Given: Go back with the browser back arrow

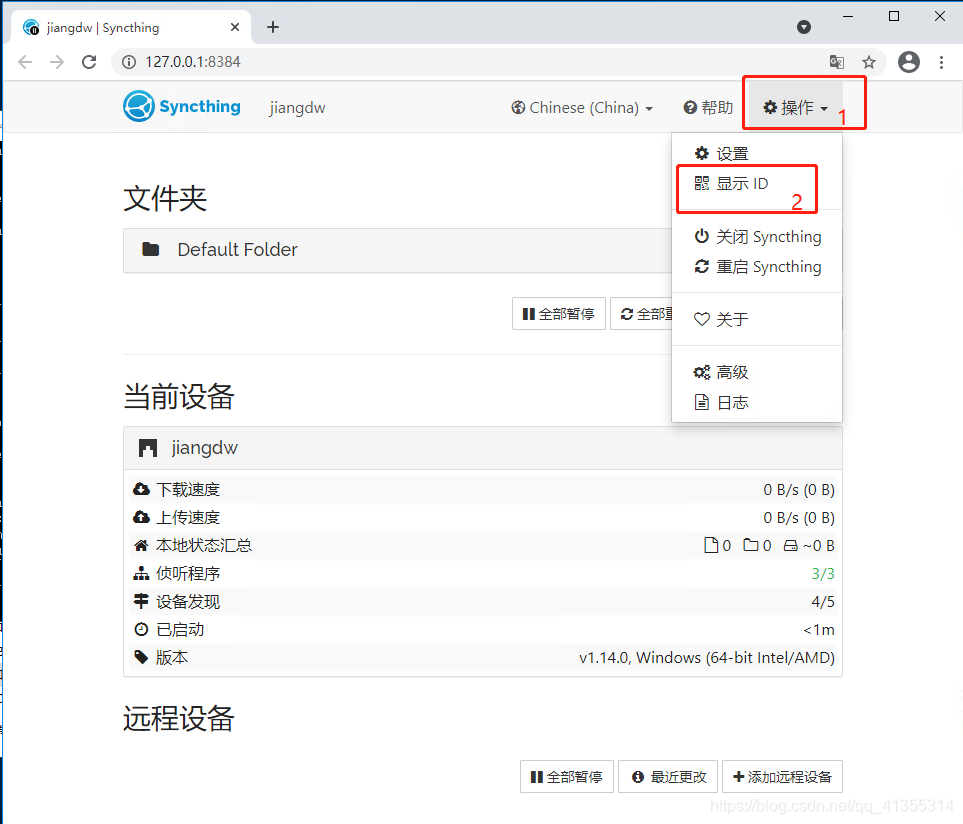Looking at the screenshot, I should (25, 62).
